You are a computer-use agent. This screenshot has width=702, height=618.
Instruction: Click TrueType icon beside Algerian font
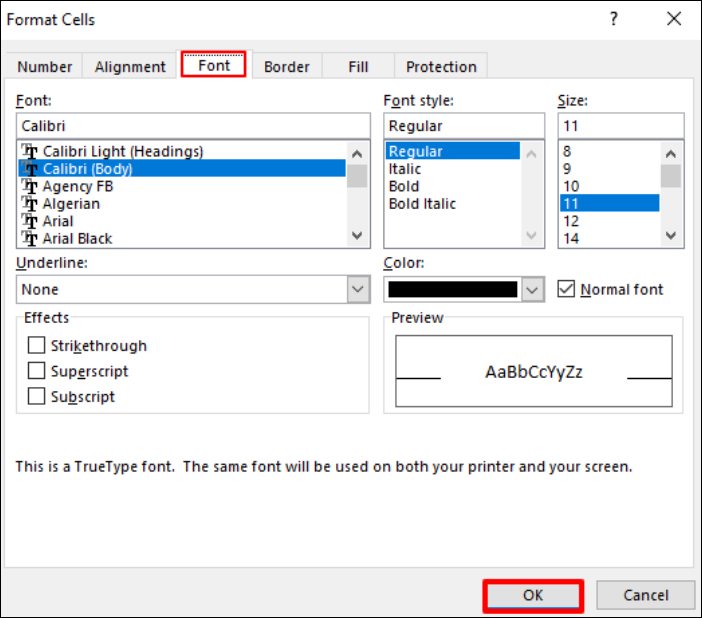[30, 204]
